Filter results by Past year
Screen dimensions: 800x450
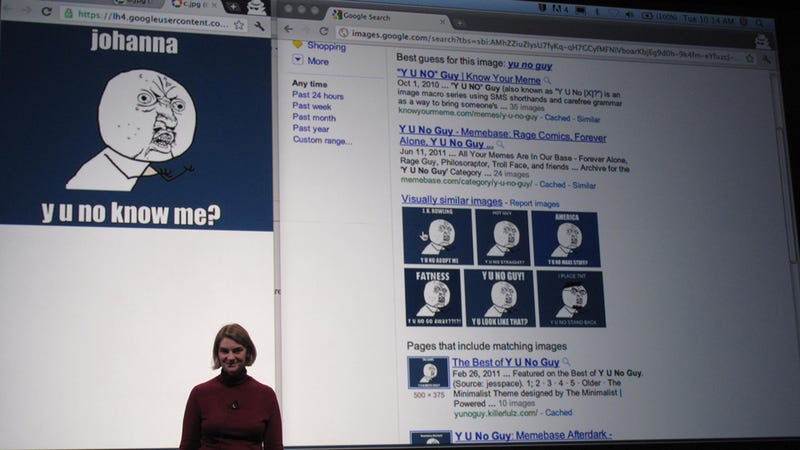[x=311, y=129]
